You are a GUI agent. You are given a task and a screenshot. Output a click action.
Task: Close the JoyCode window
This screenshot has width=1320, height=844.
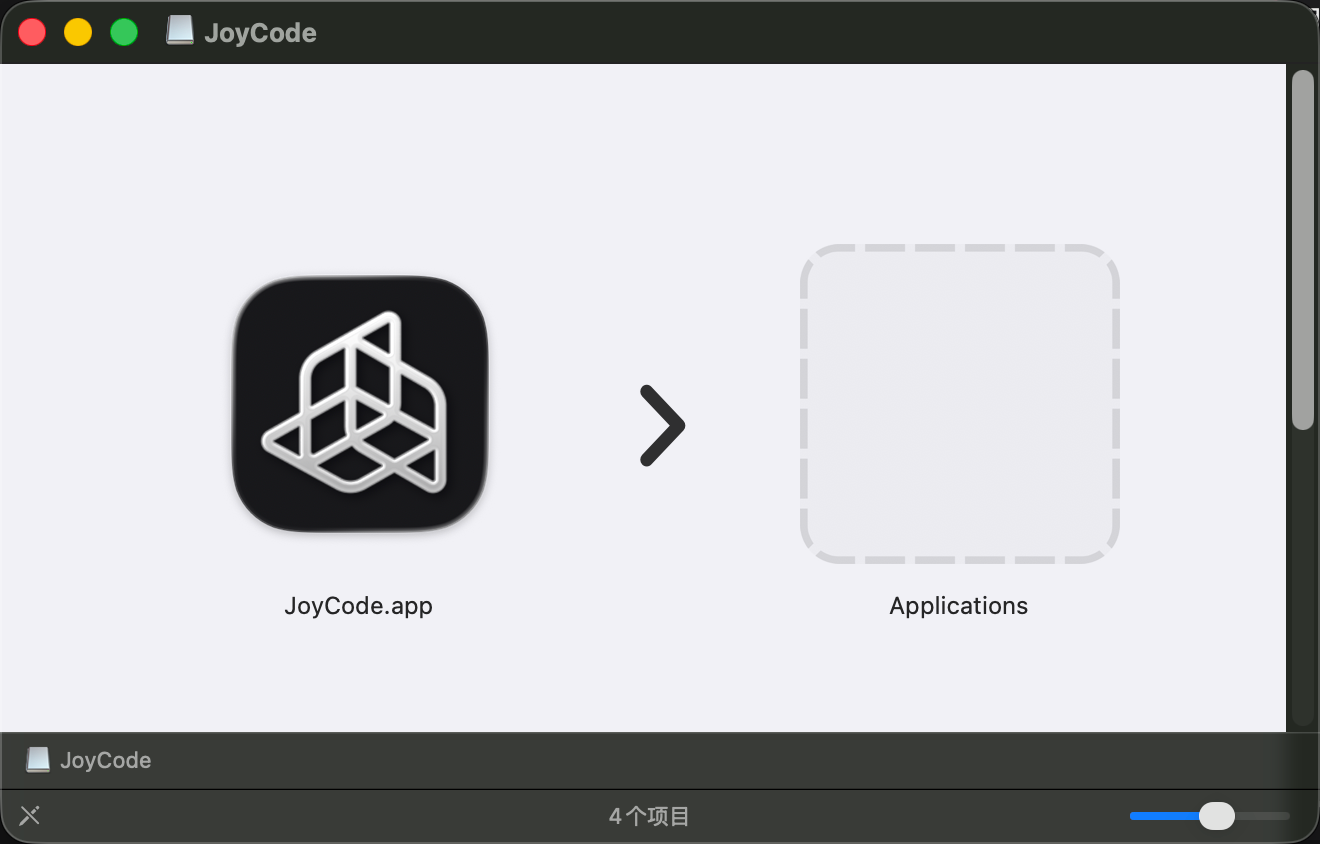click(32, 32)
